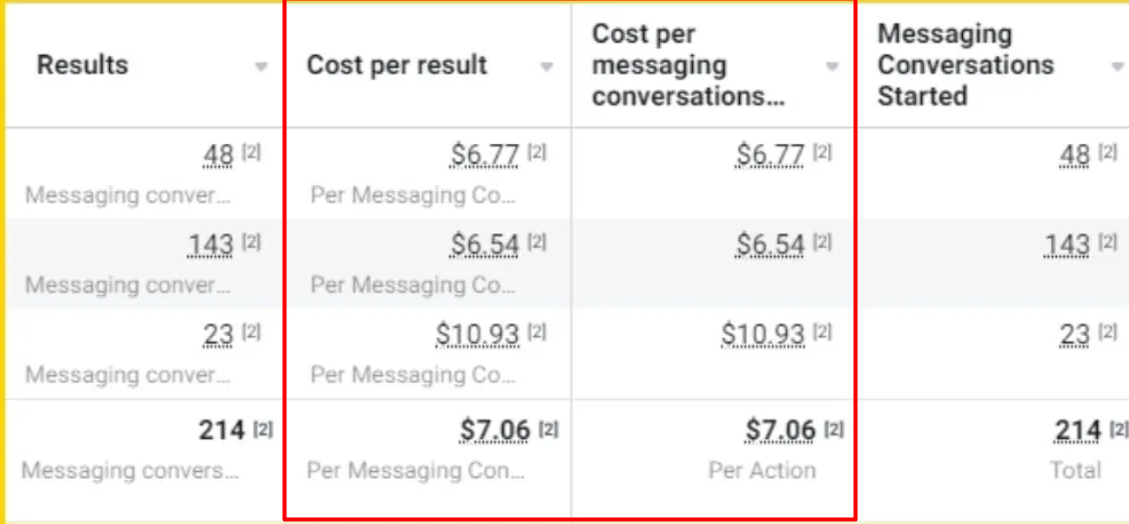Click footnote [2] beside $10.93 in messaging conversations column
The image size is (1129, 524).
[x=822, y=332]
